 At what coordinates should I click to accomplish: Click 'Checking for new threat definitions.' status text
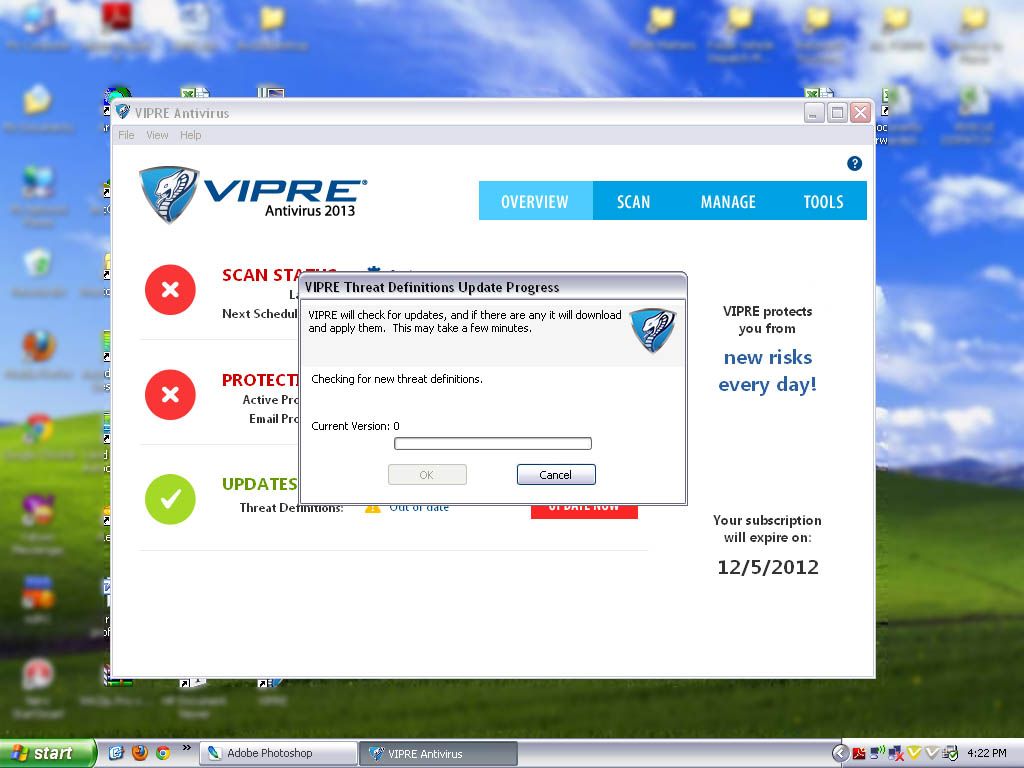397,379
